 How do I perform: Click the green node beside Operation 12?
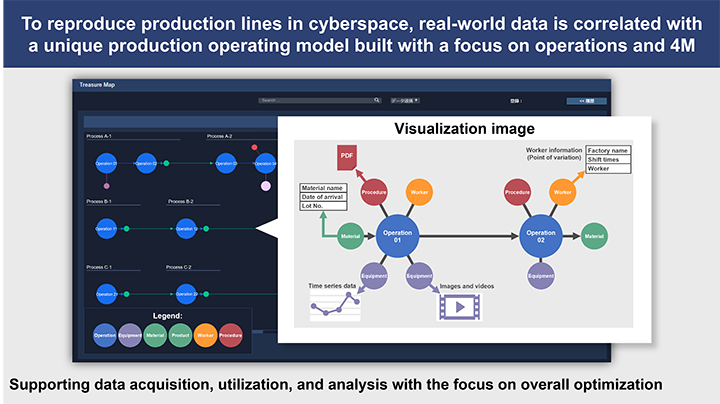[x=206, y=229]
